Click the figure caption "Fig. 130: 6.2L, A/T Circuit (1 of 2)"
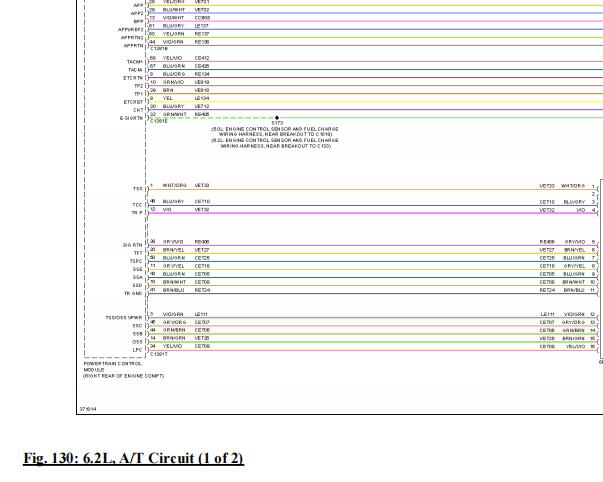Image resolution: width=603 pixels, height=482 pixels. (133, 458)
